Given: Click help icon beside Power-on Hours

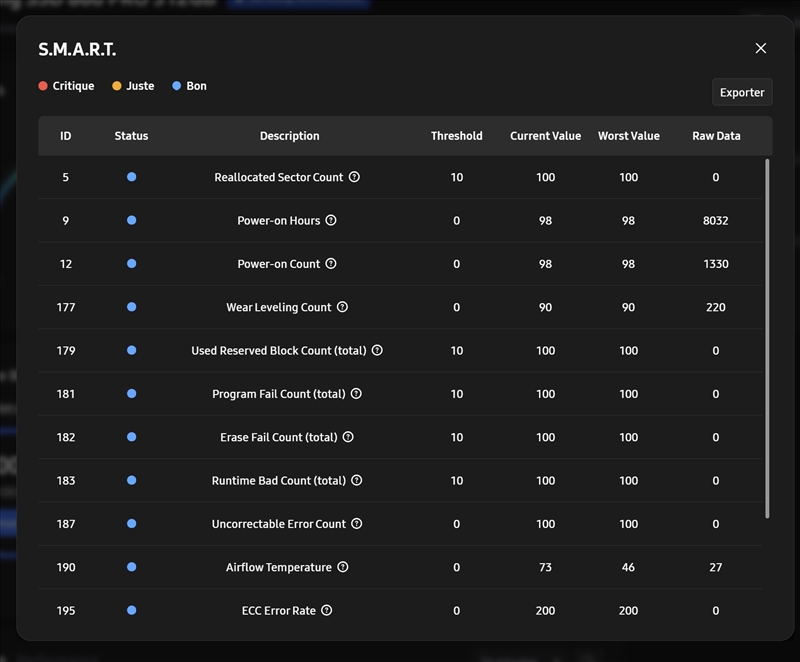Looking at the screenshot, I should coord(331,220).
